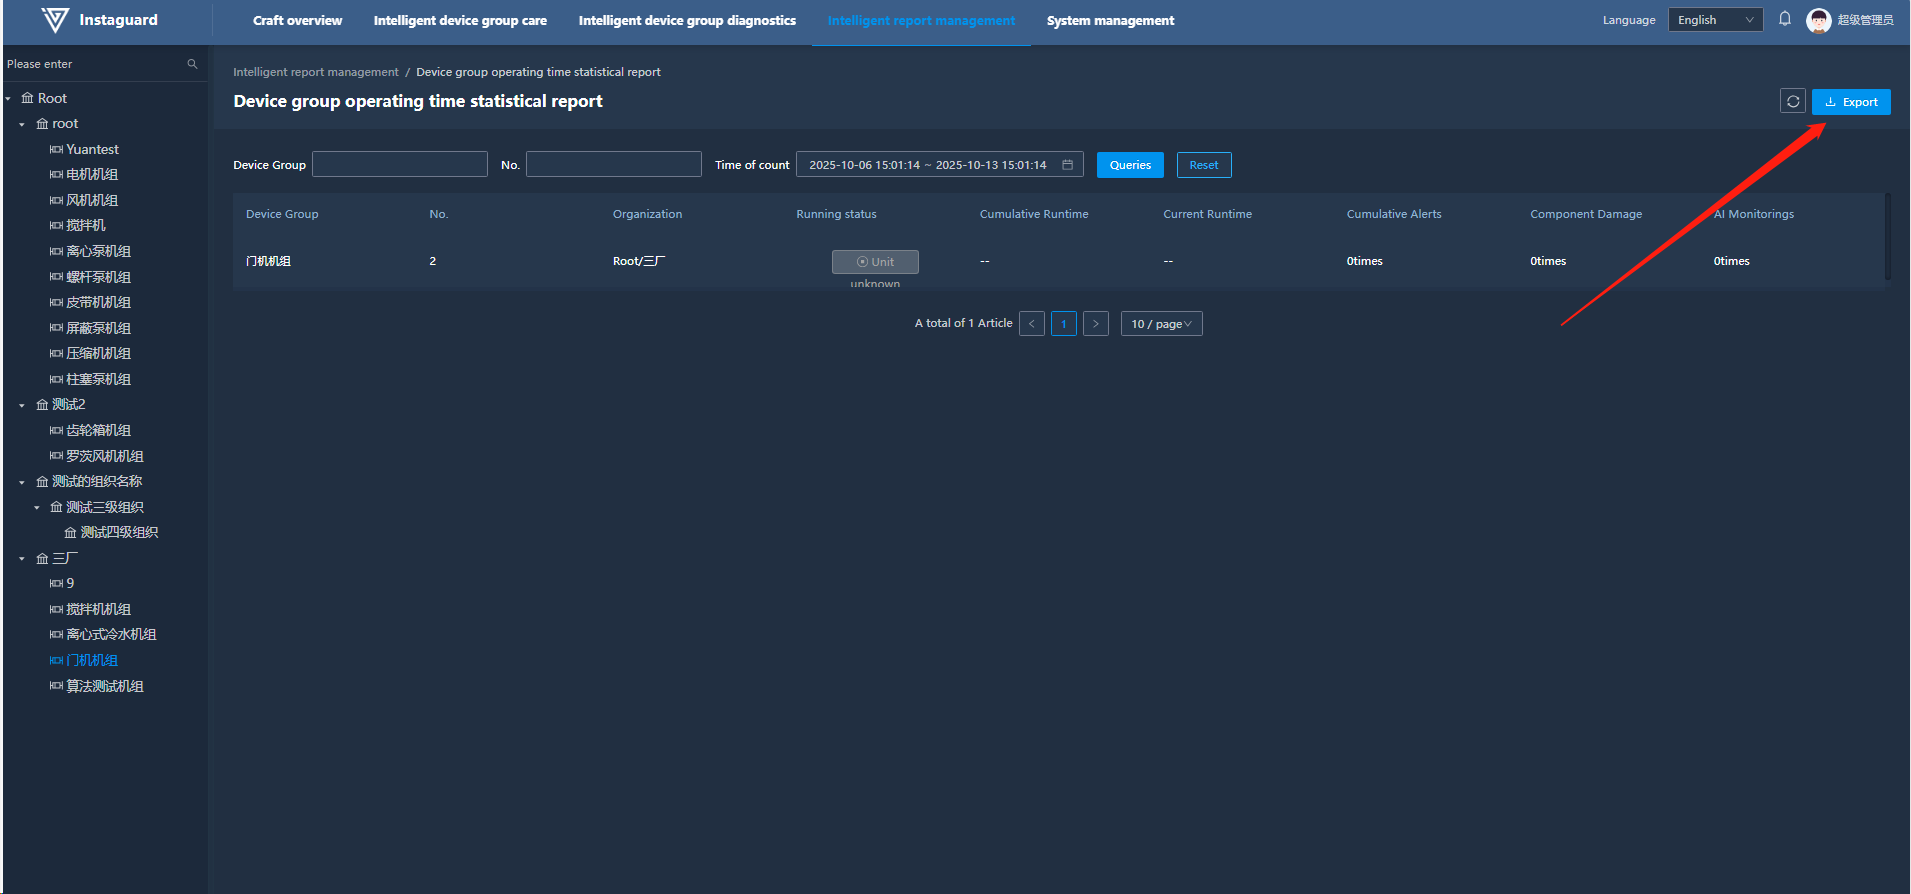This screenshot has width=1911, height=894.
Task: Collapse the 三厂 tree node
Action: click(22, 559)
